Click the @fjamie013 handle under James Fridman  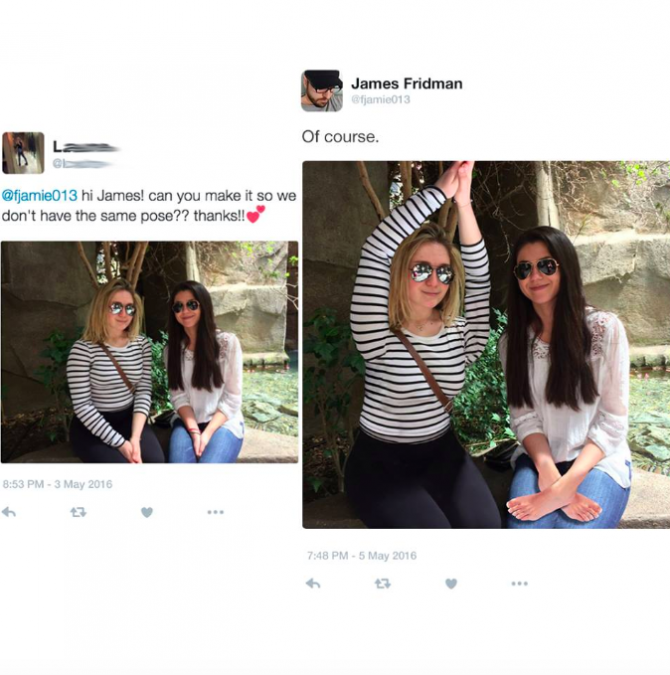tap(380, 100)
